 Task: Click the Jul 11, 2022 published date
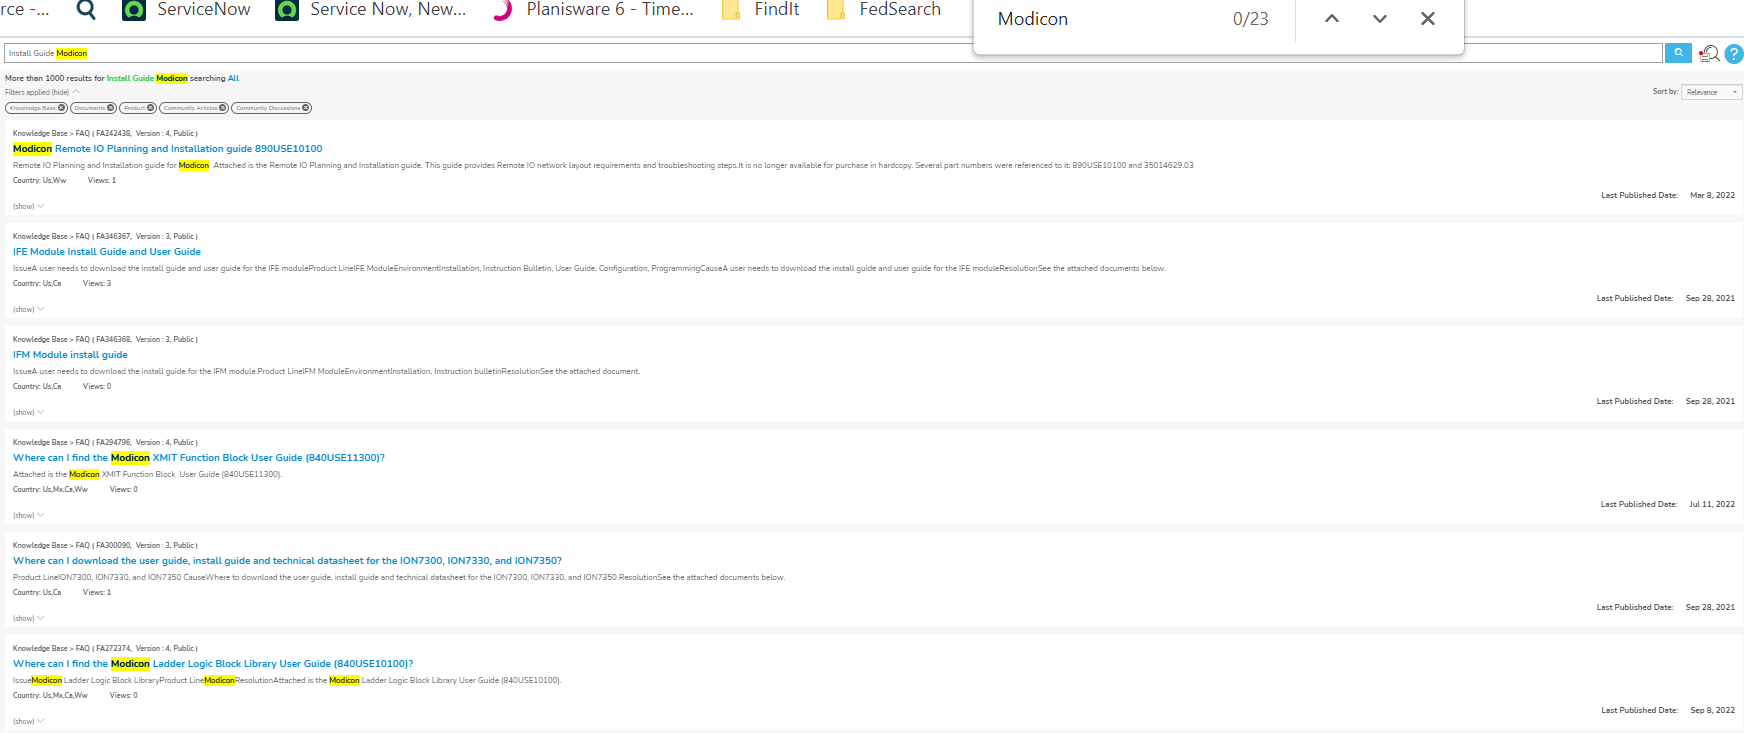1712,504
